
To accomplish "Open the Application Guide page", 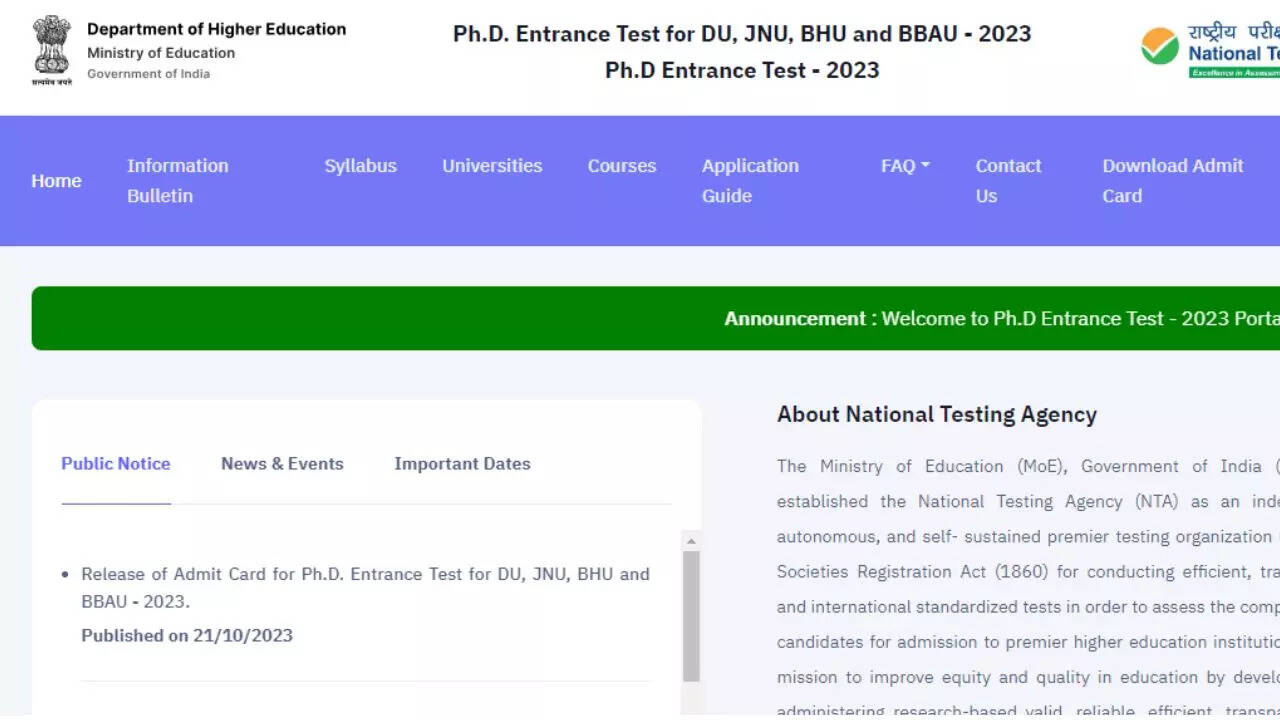I will (x=750, y=181).
